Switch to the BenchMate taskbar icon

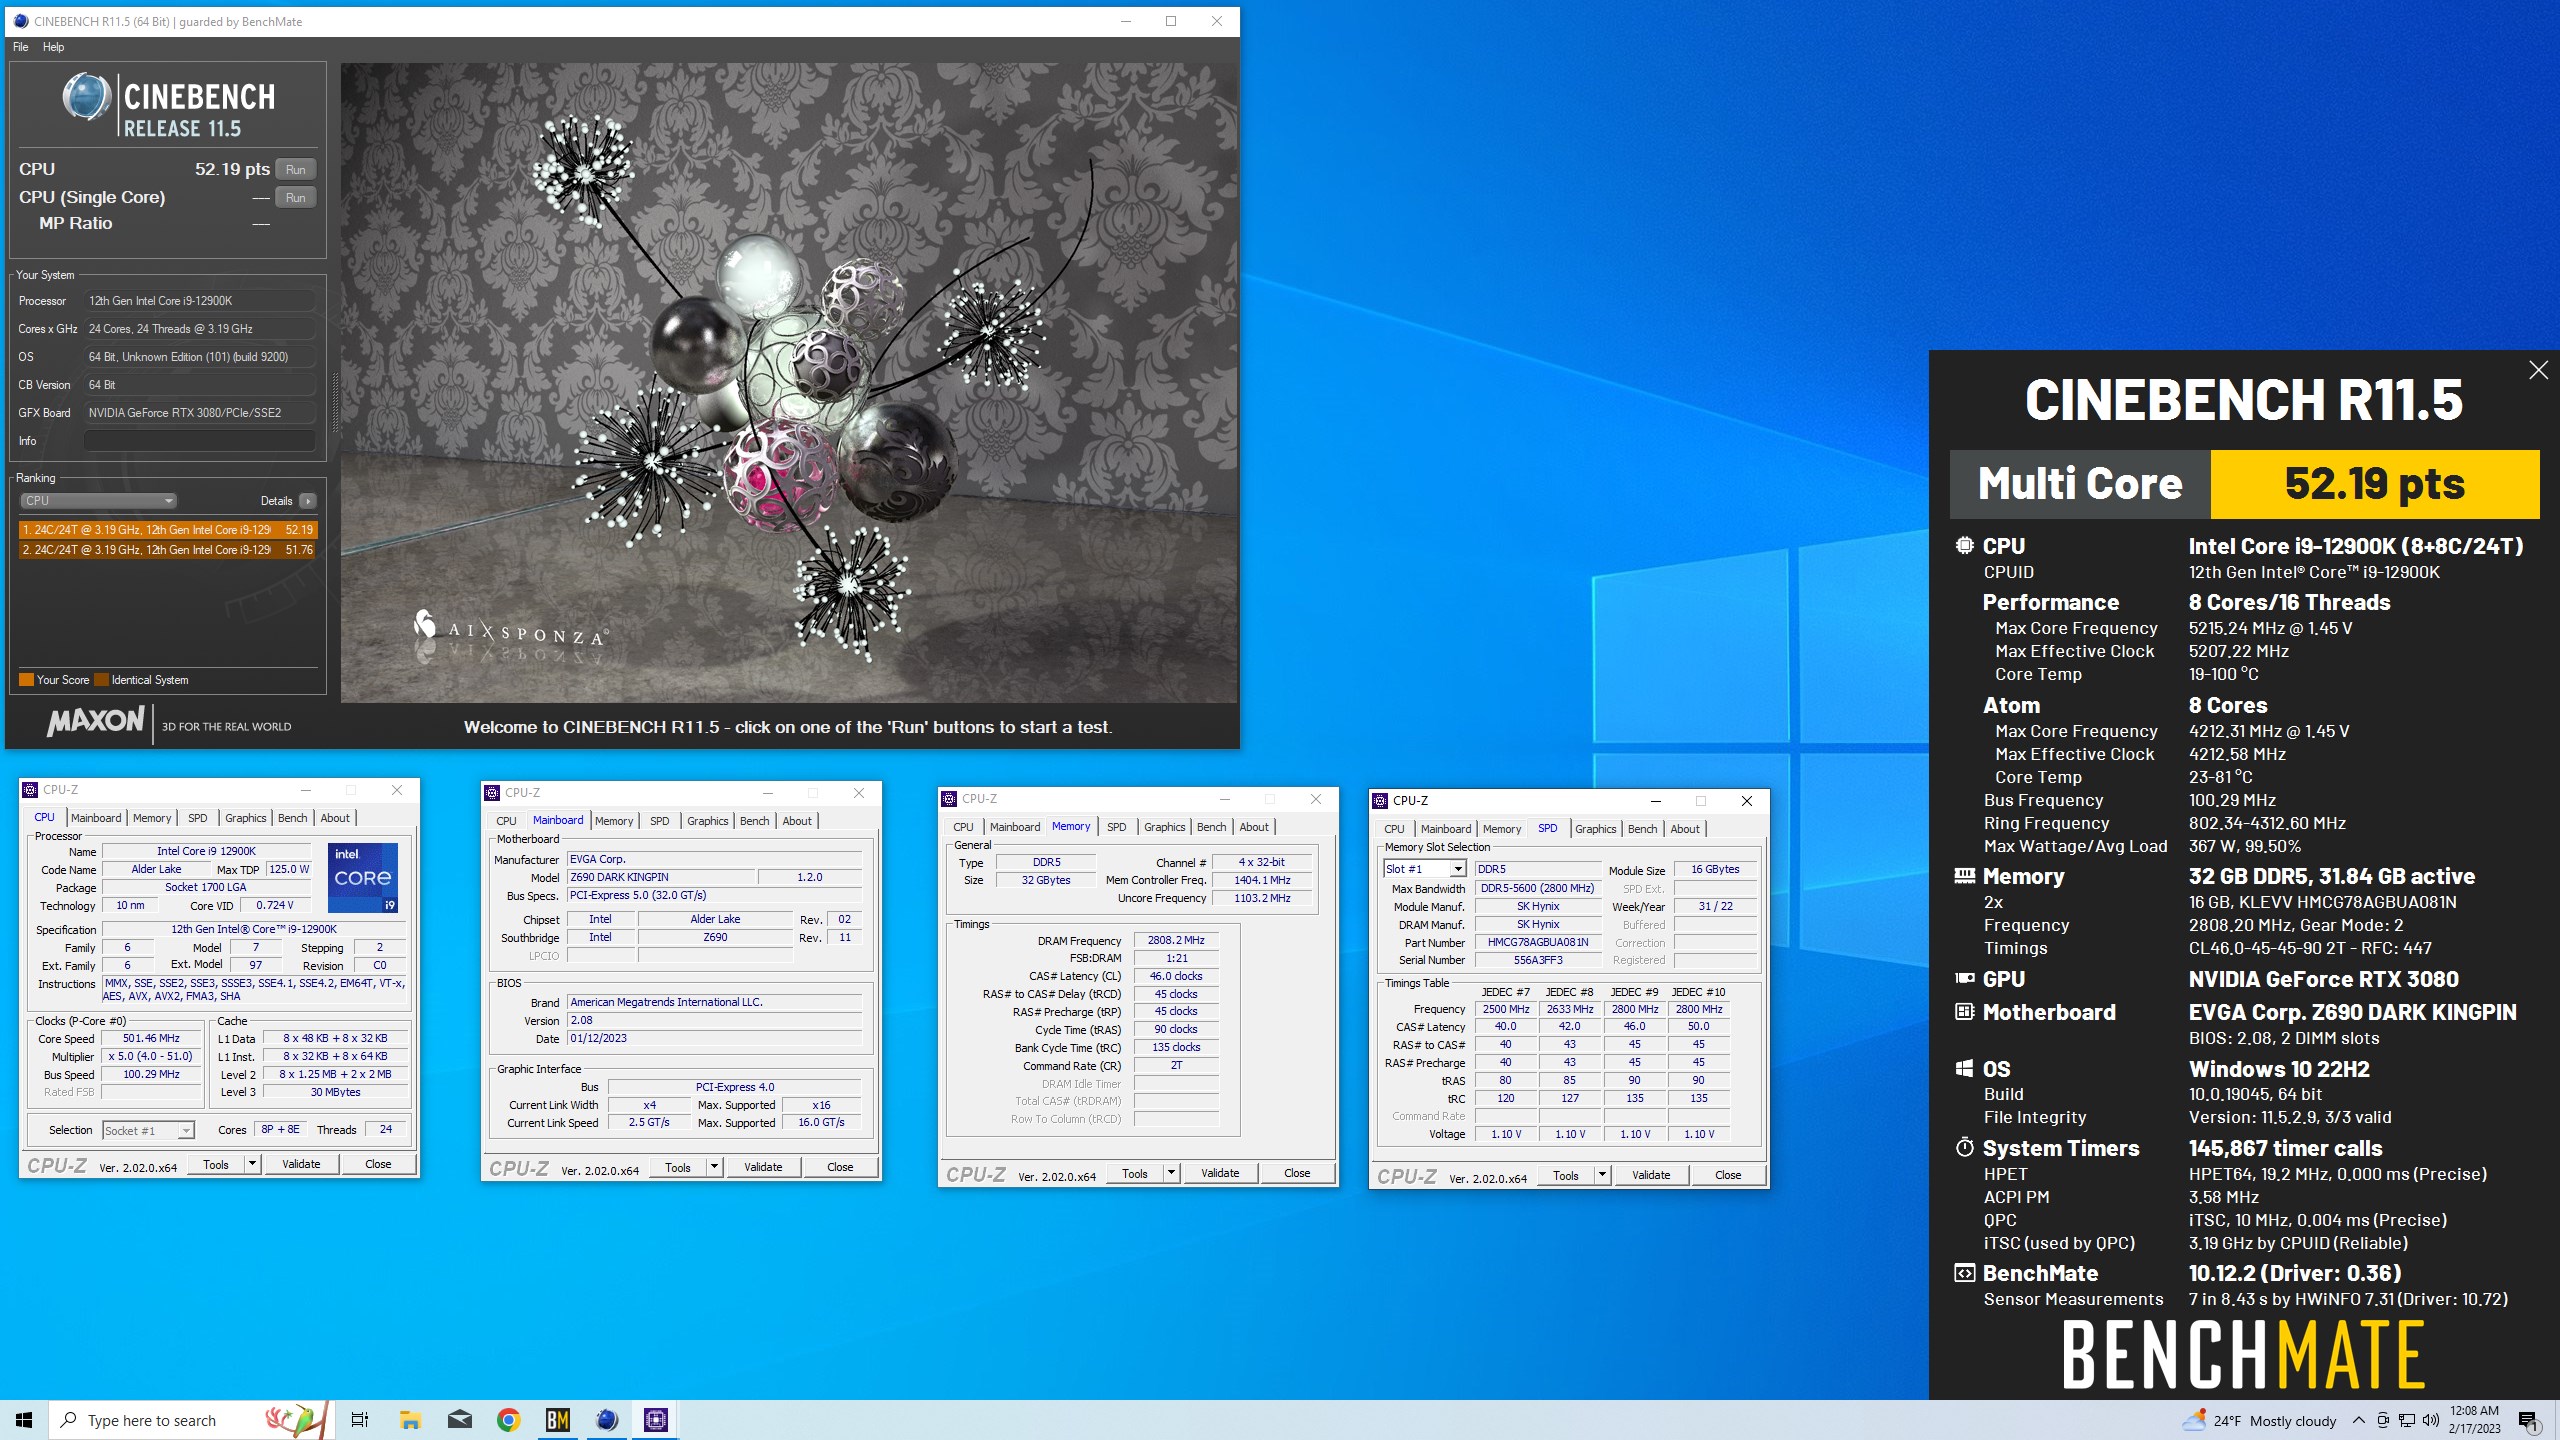point(558,1420)
